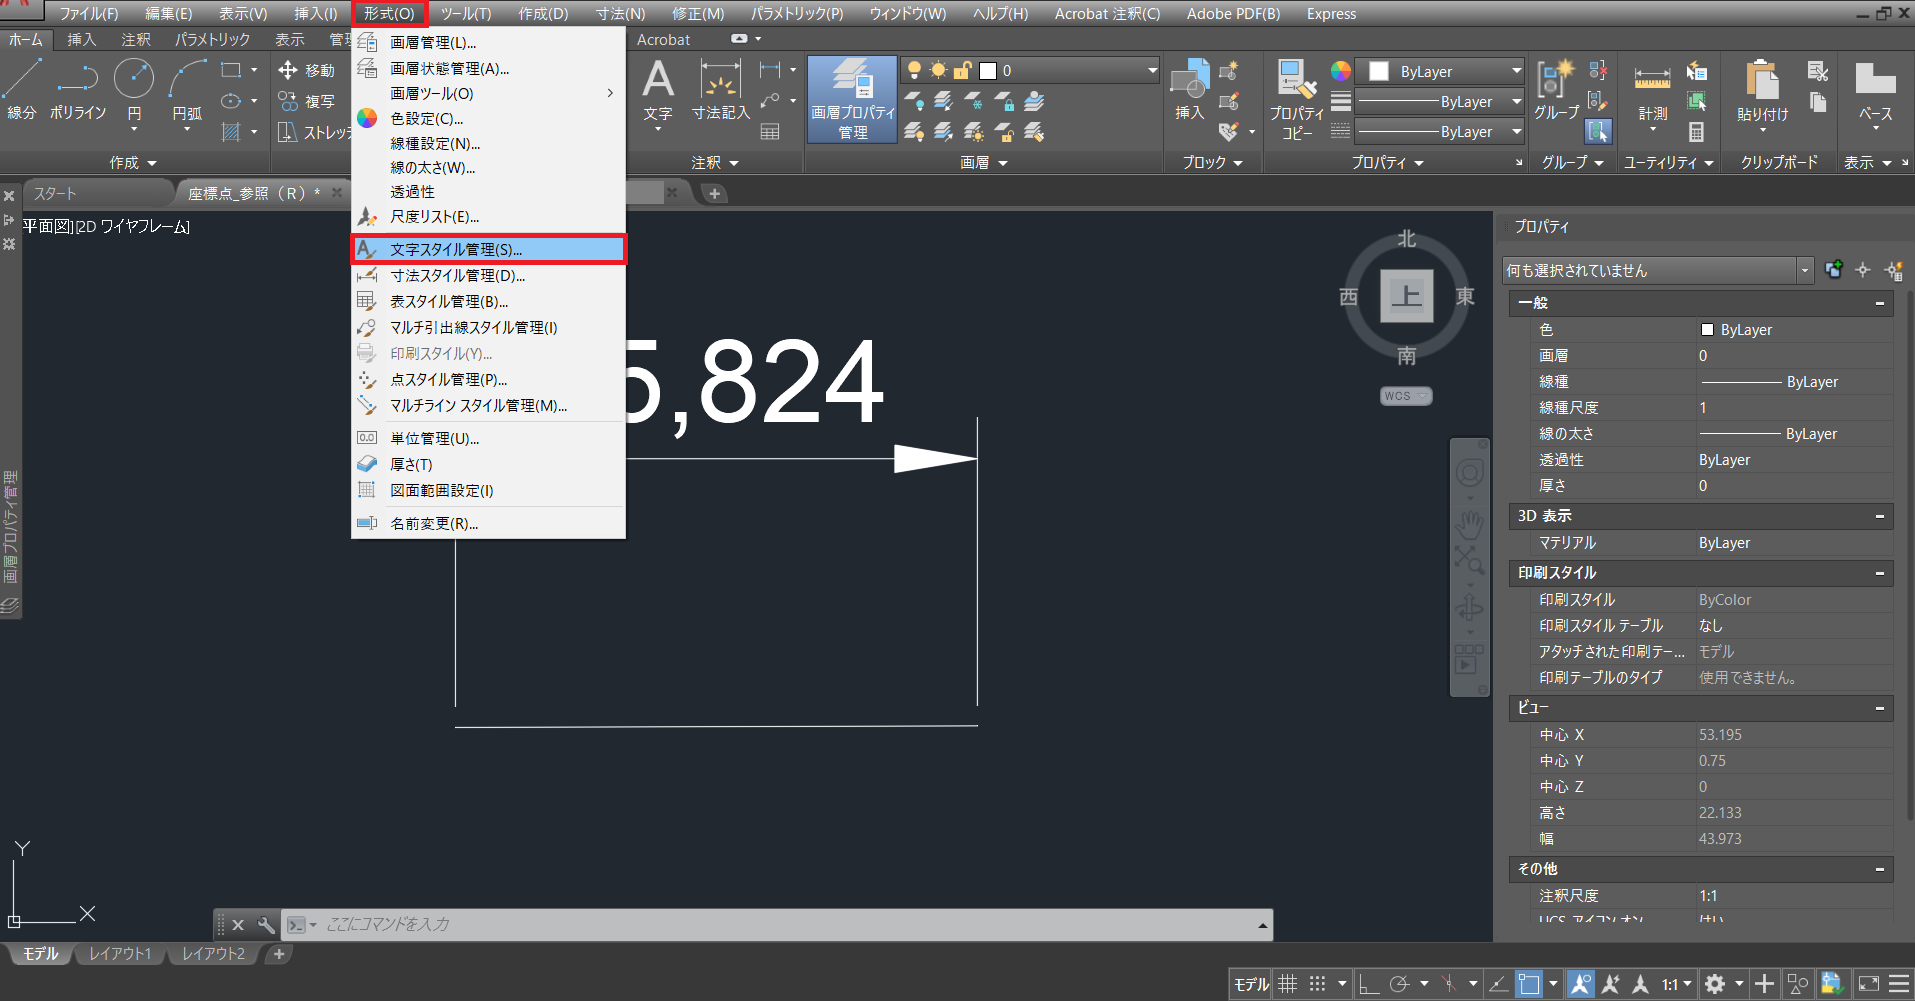
Task: Click the table icon in annotation panel
Action: [770, 131]
